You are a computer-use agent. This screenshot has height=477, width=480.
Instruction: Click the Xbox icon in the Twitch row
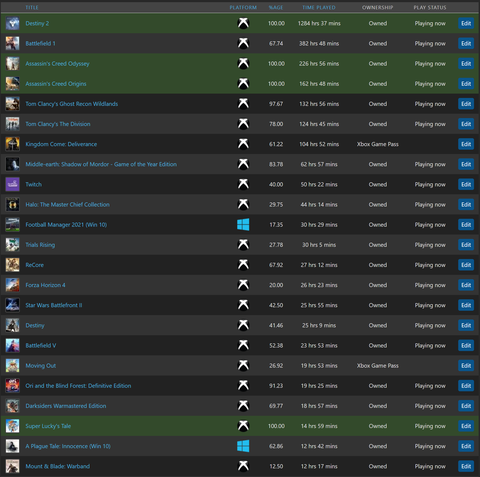coord(243,184)
